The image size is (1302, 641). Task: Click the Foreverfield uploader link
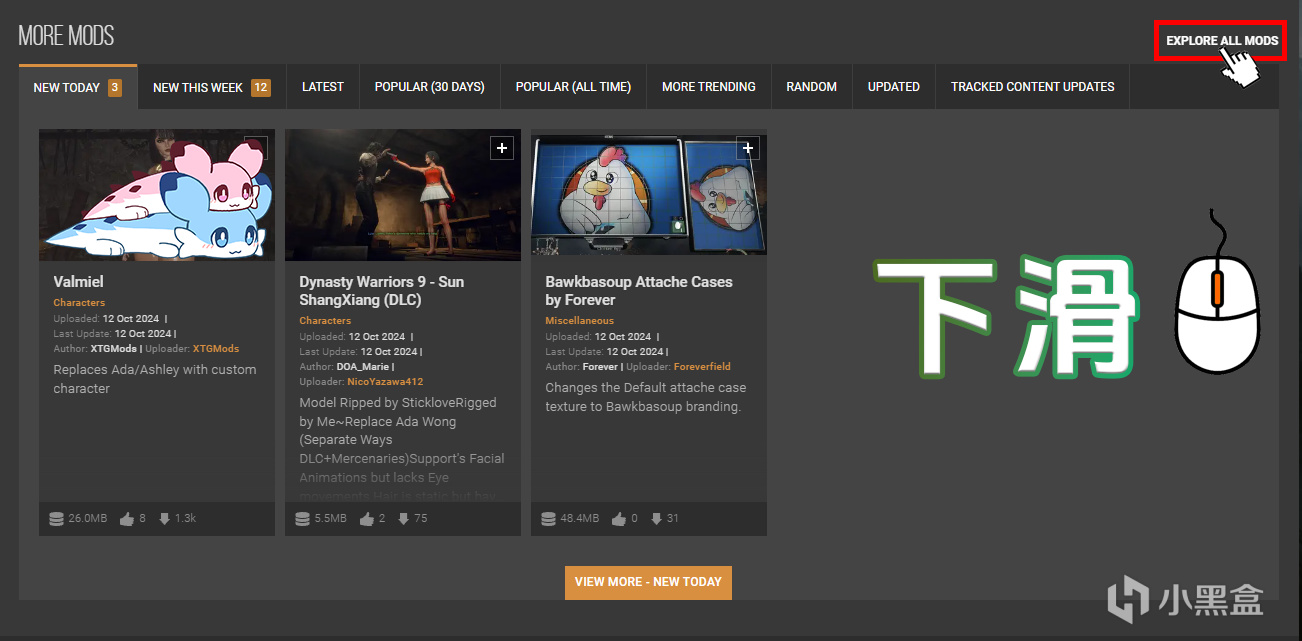702,367
